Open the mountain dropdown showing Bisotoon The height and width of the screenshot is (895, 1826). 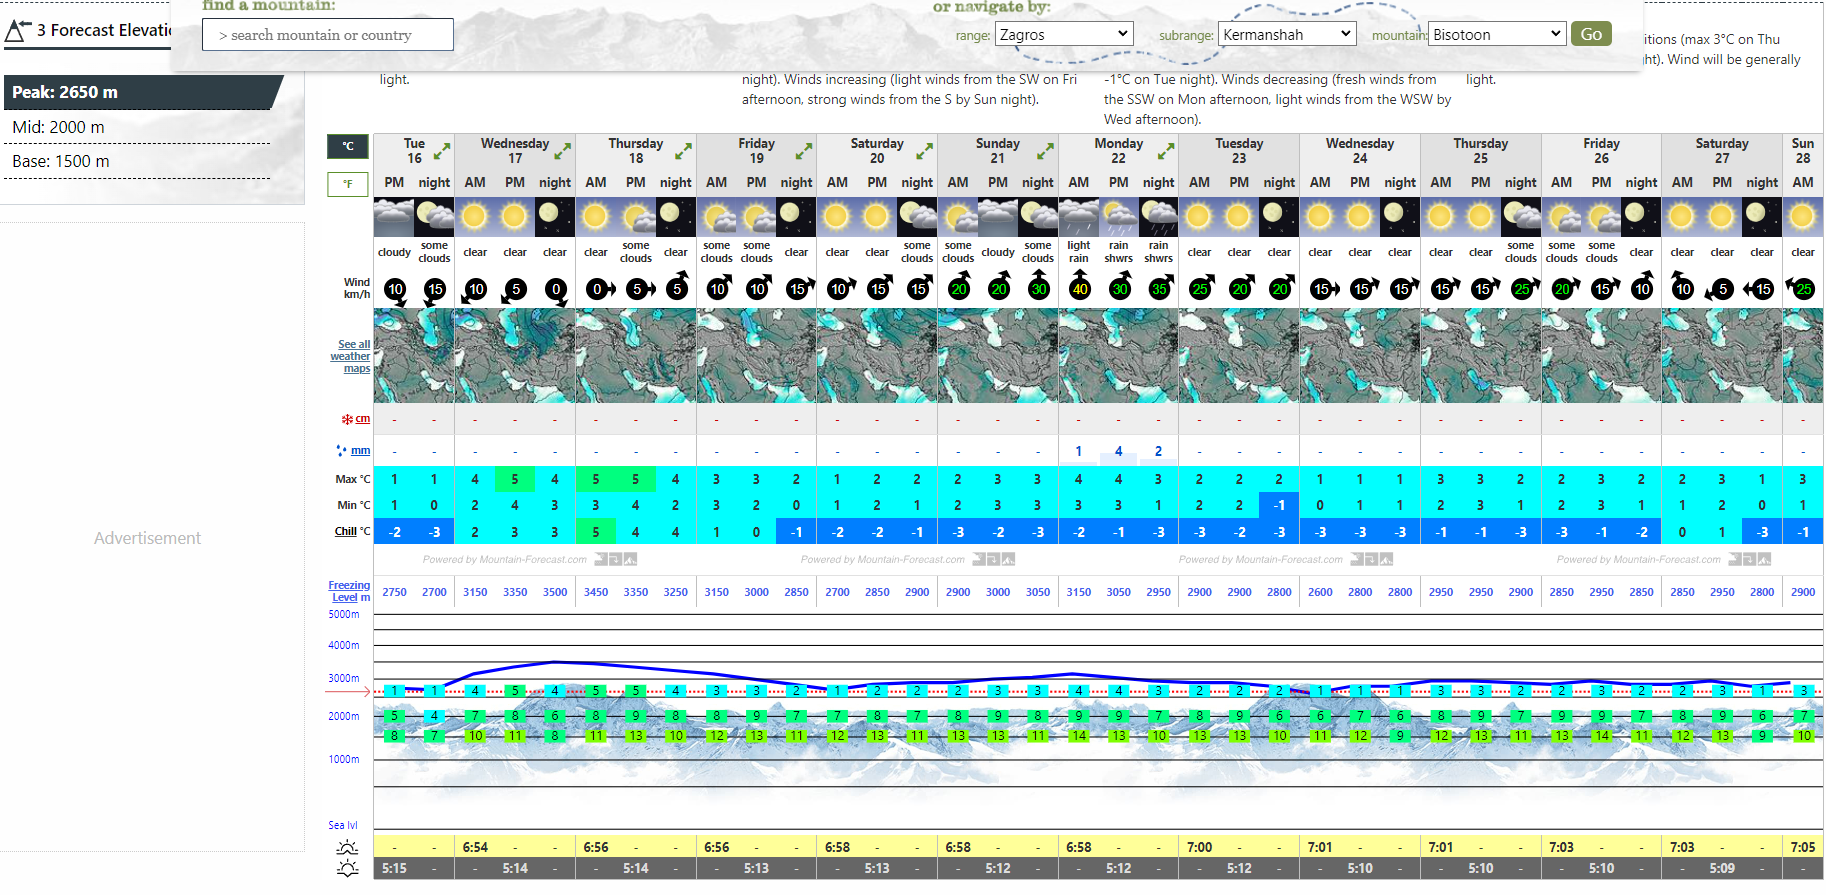pyautogui.click(x=1496, y=34)
